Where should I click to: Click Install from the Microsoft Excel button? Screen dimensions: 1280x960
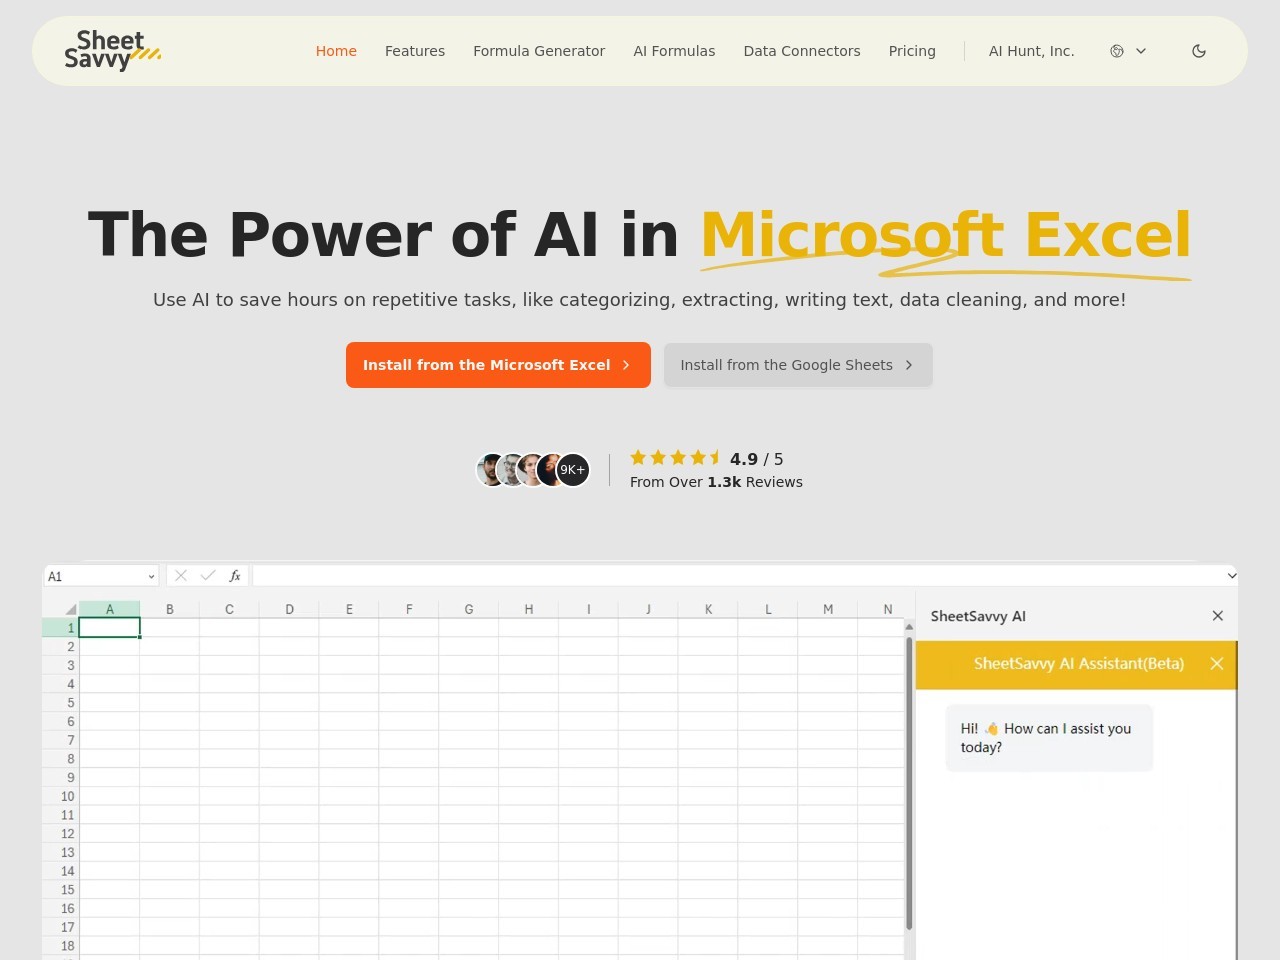coord(498,365)
